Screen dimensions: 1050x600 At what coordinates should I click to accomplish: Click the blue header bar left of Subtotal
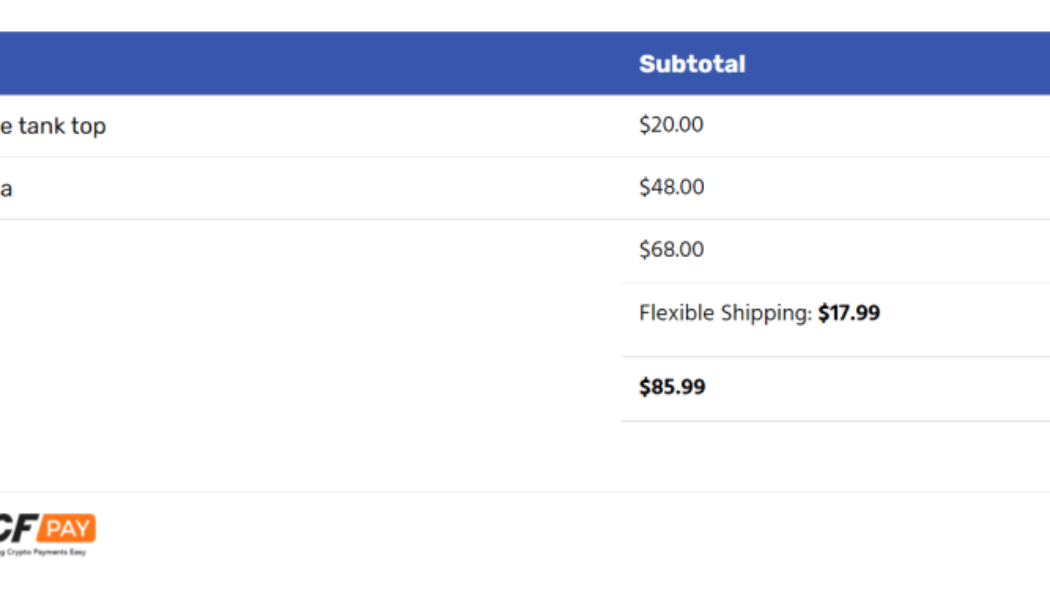click(300, 64)
